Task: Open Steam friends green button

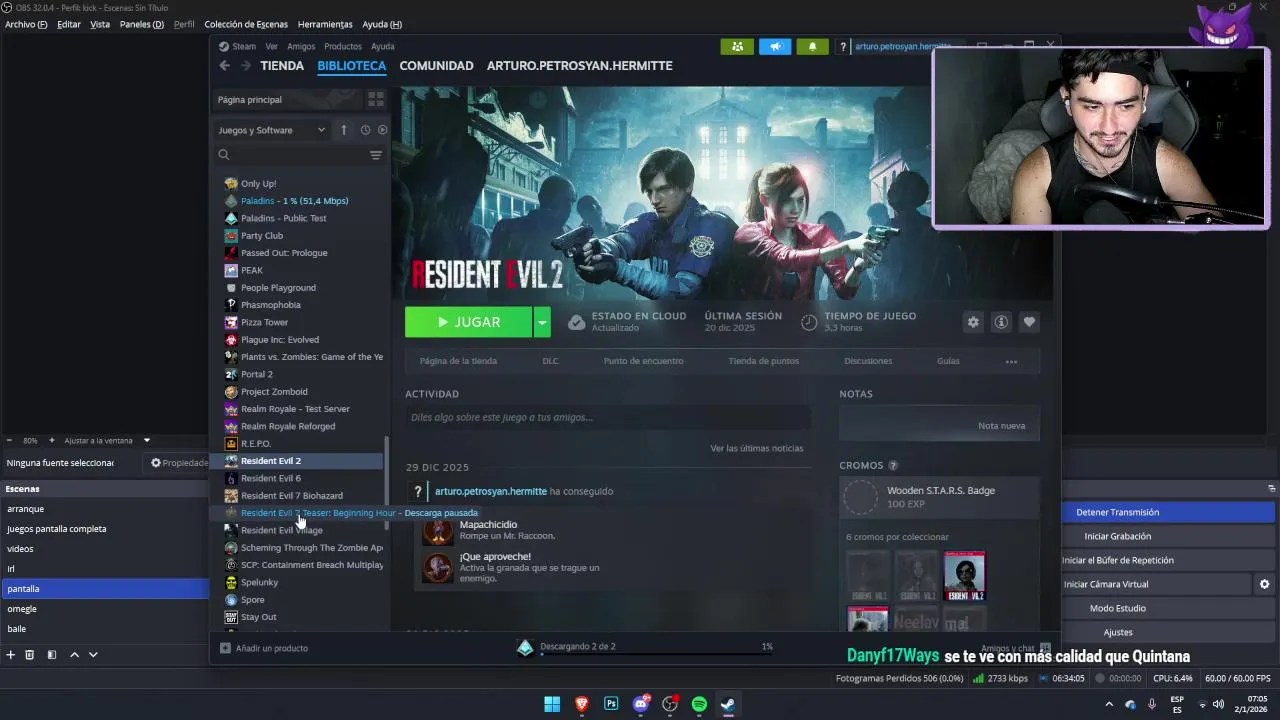Action: pos(737,46)
